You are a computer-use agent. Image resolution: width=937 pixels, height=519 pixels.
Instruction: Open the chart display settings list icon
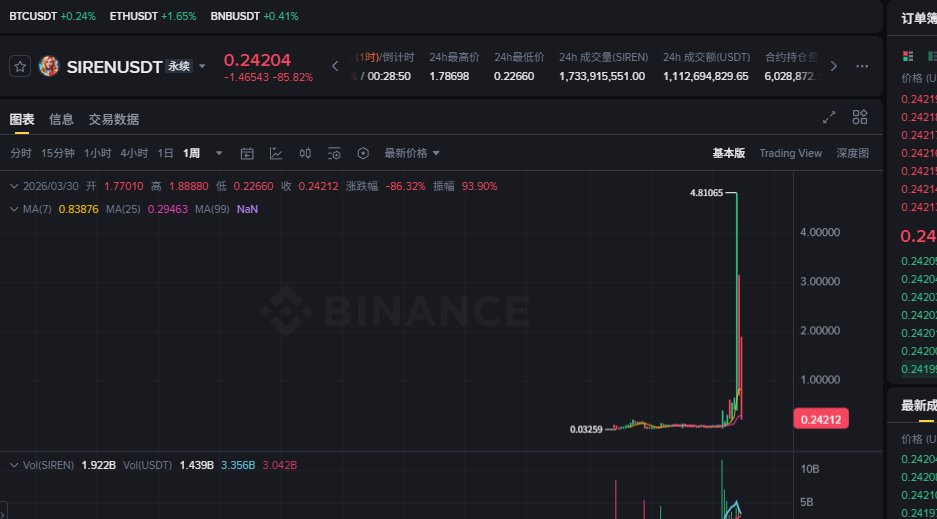(334, 153)
